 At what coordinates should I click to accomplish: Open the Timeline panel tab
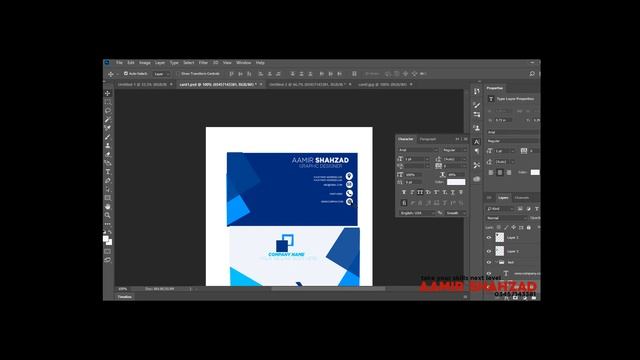pyautogui.click(x=124, y=297)
